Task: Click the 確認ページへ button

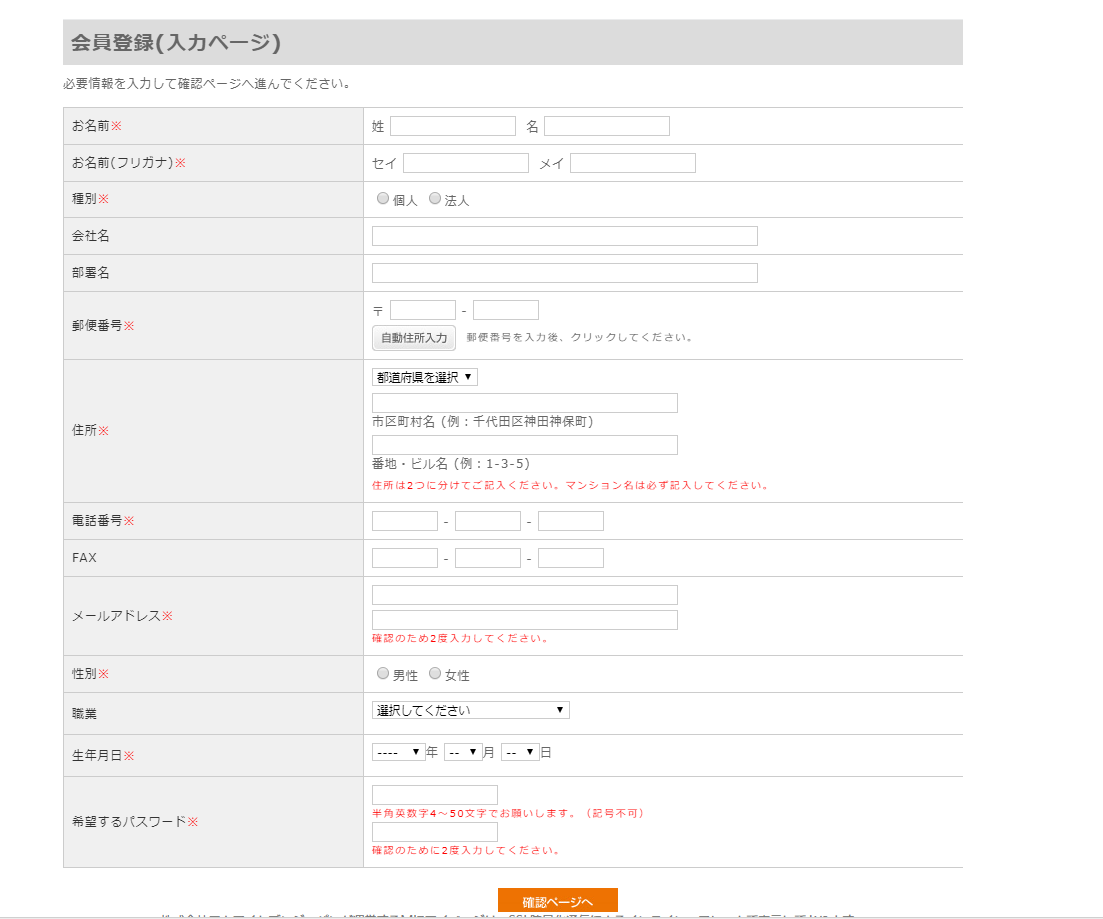Action: tap(558, 901)
